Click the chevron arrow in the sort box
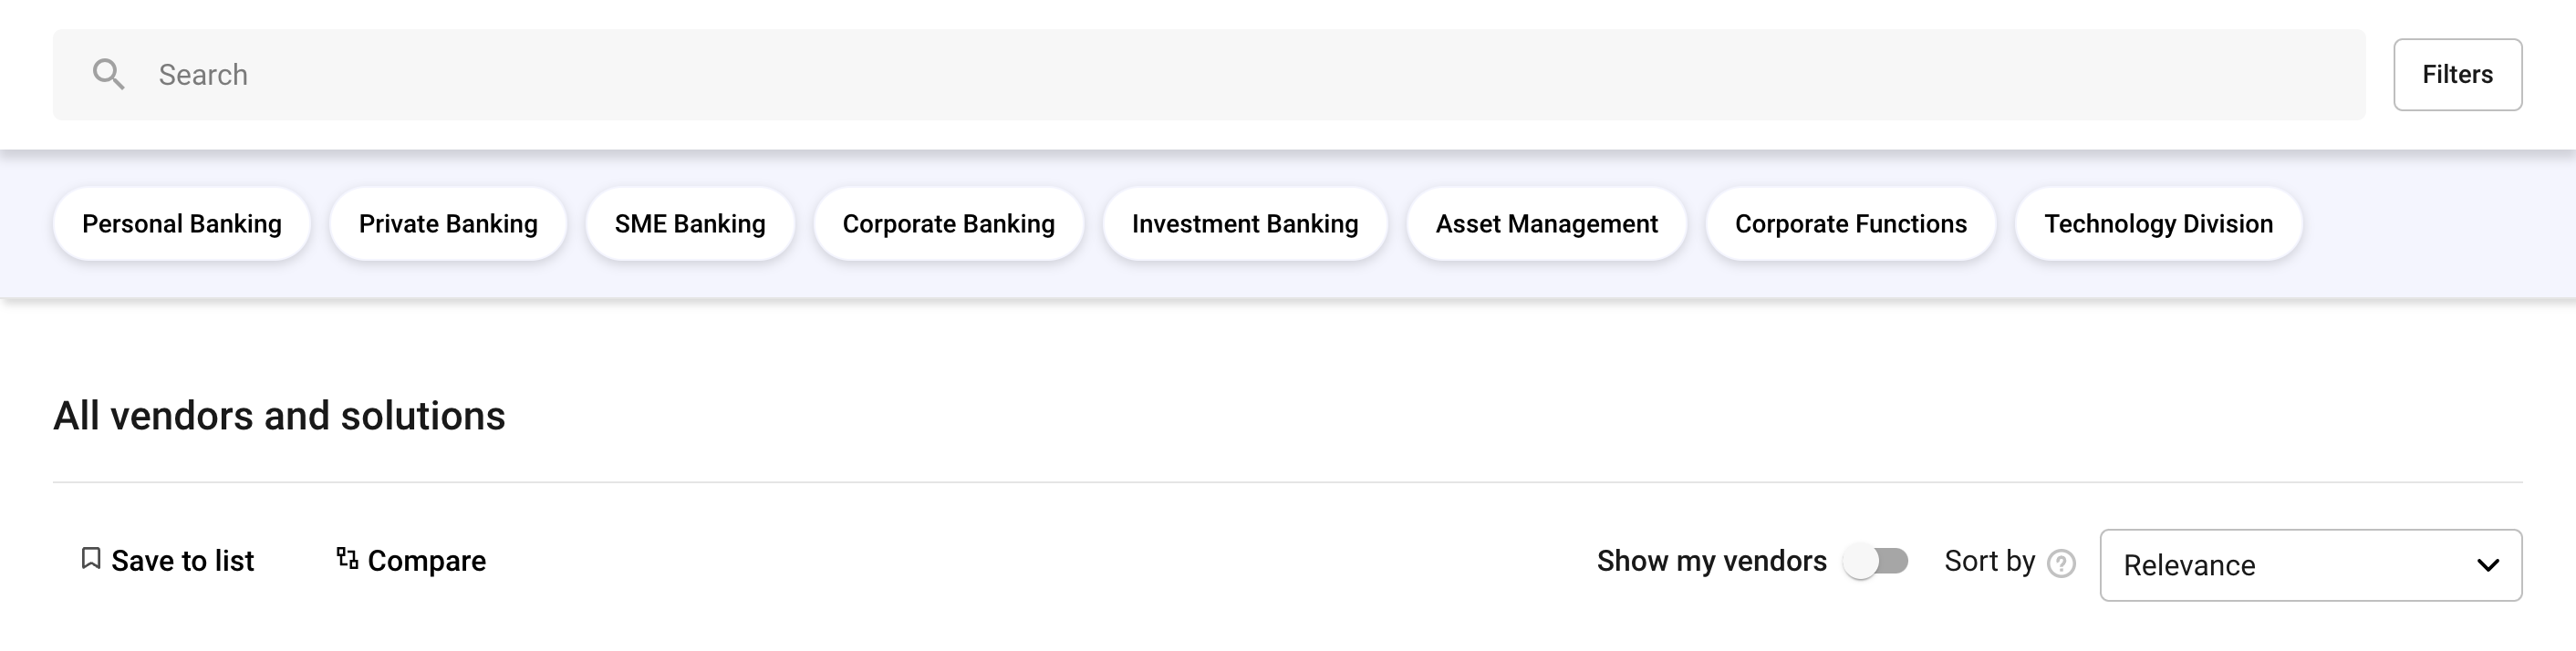 pyautogui.click(x=2488, y=565)
